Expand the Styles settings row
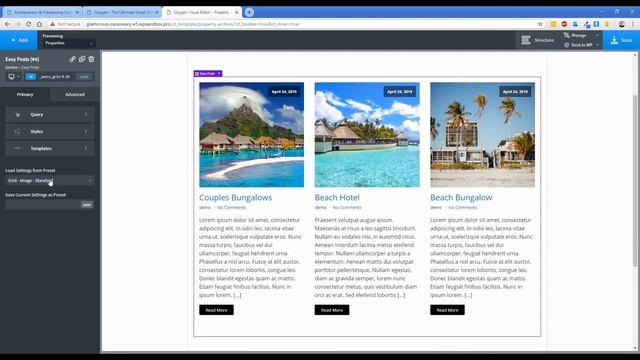 click(x=50, y=131)
